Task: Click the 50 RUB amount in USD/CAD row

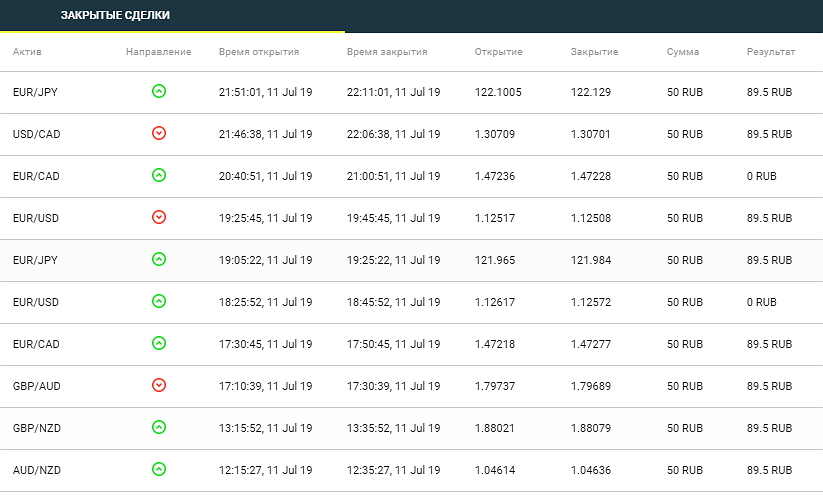Action: click(685, 134)
